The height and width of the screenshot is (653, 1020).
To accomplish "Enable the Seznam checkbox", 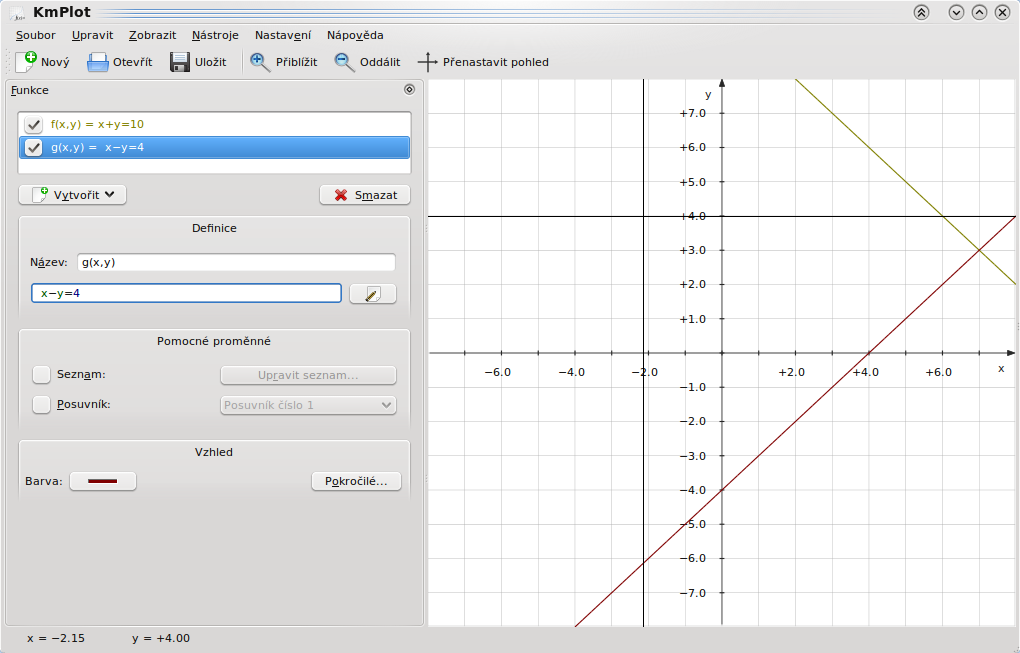I will pos(42,375).
